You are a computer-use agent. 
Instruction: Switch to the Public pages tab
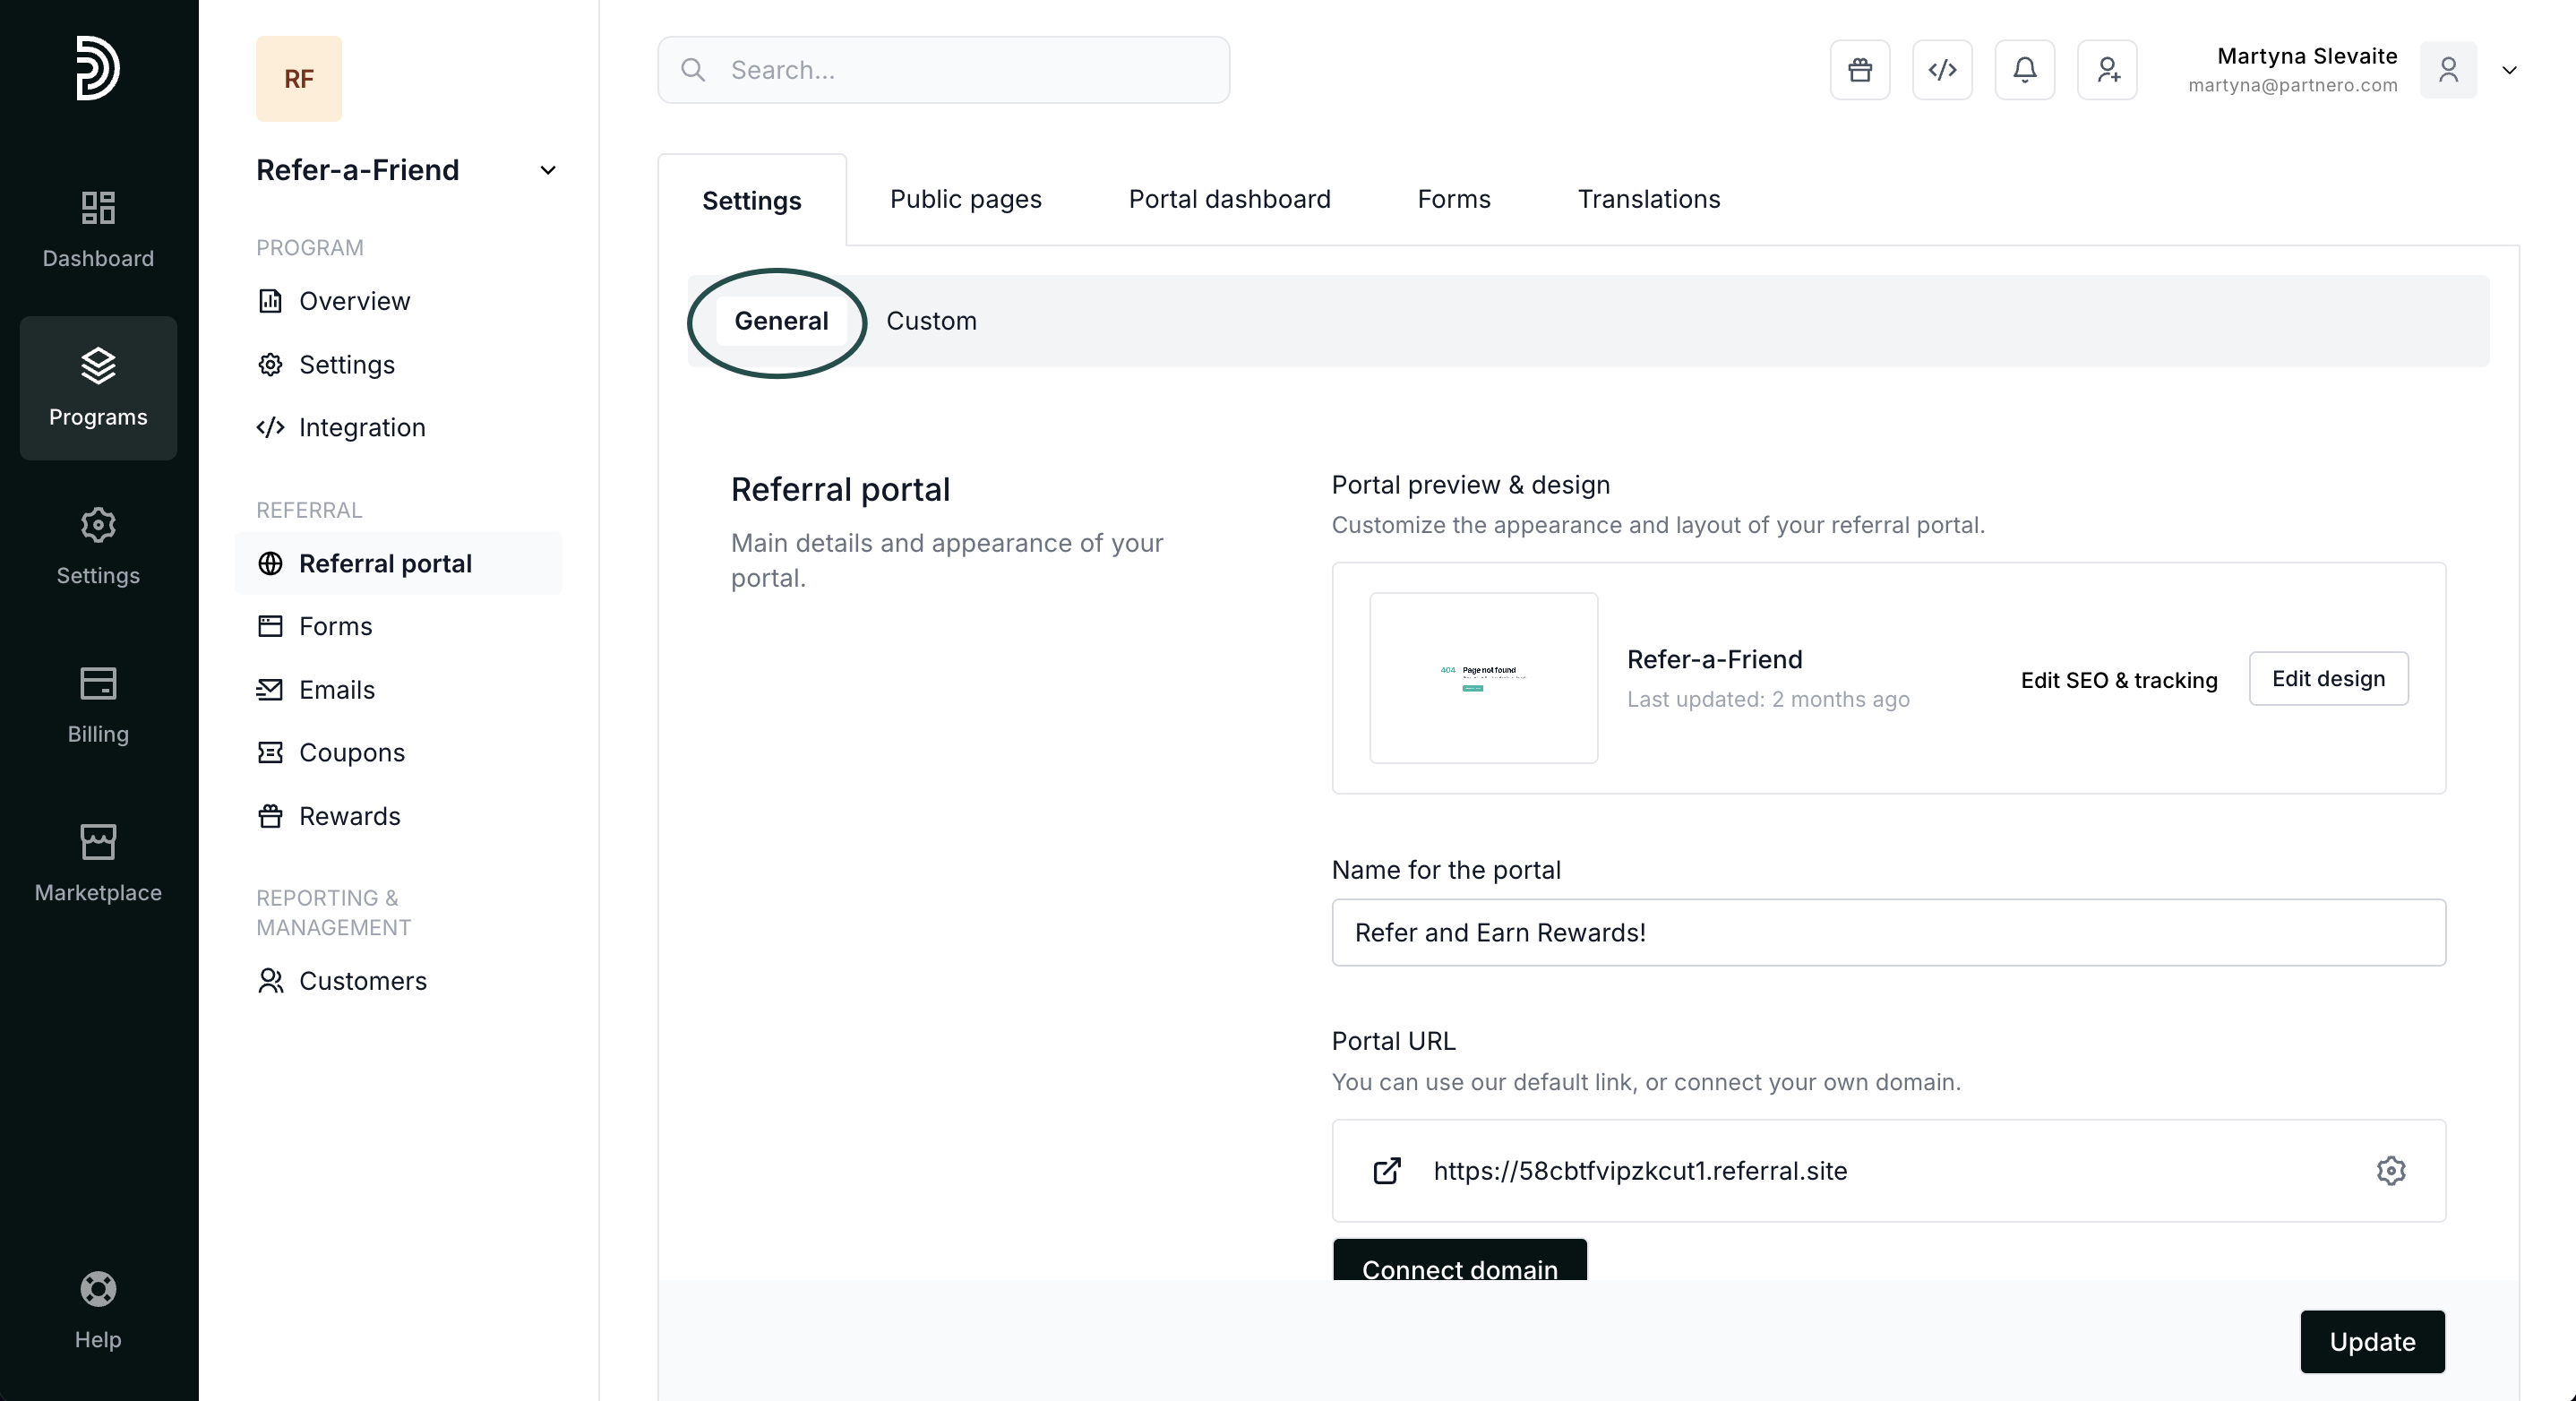coord(965,199)
